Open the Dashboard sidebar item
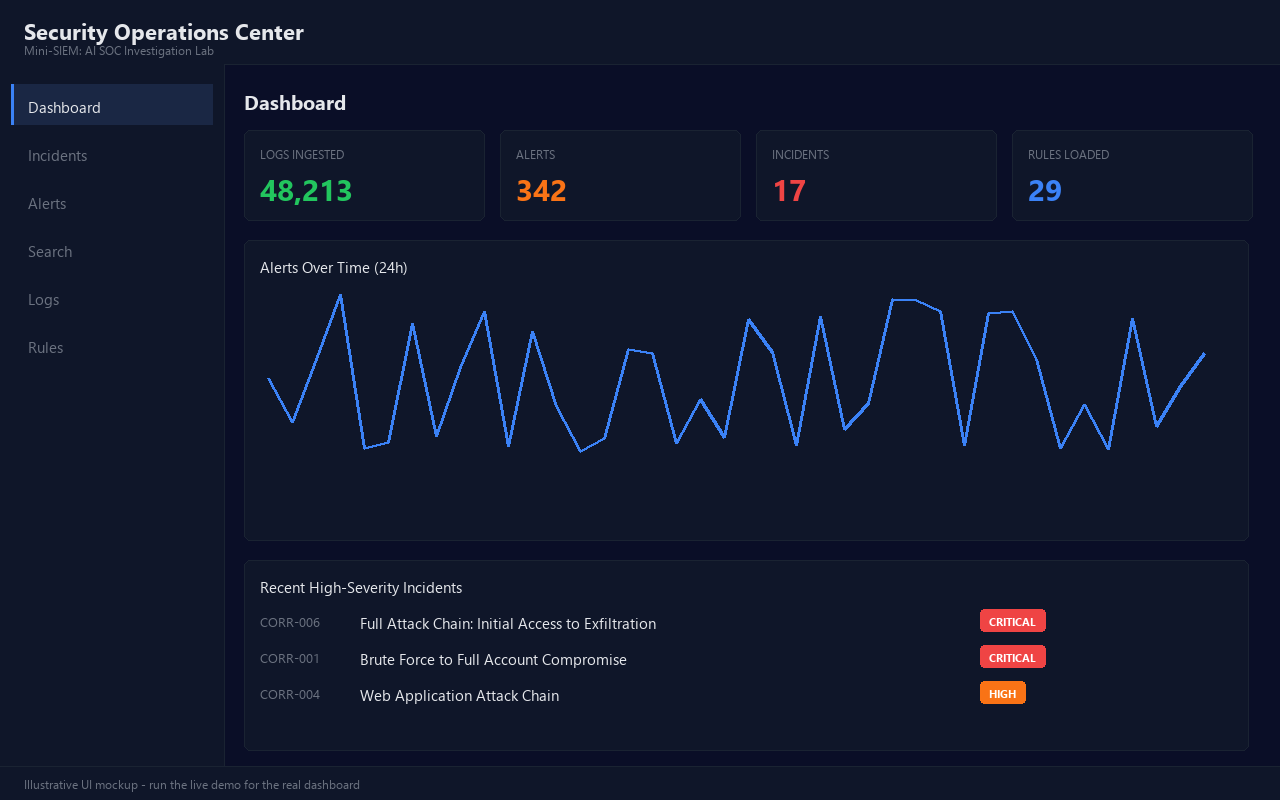Screen dimensions: 1280x800 [112, 105]
